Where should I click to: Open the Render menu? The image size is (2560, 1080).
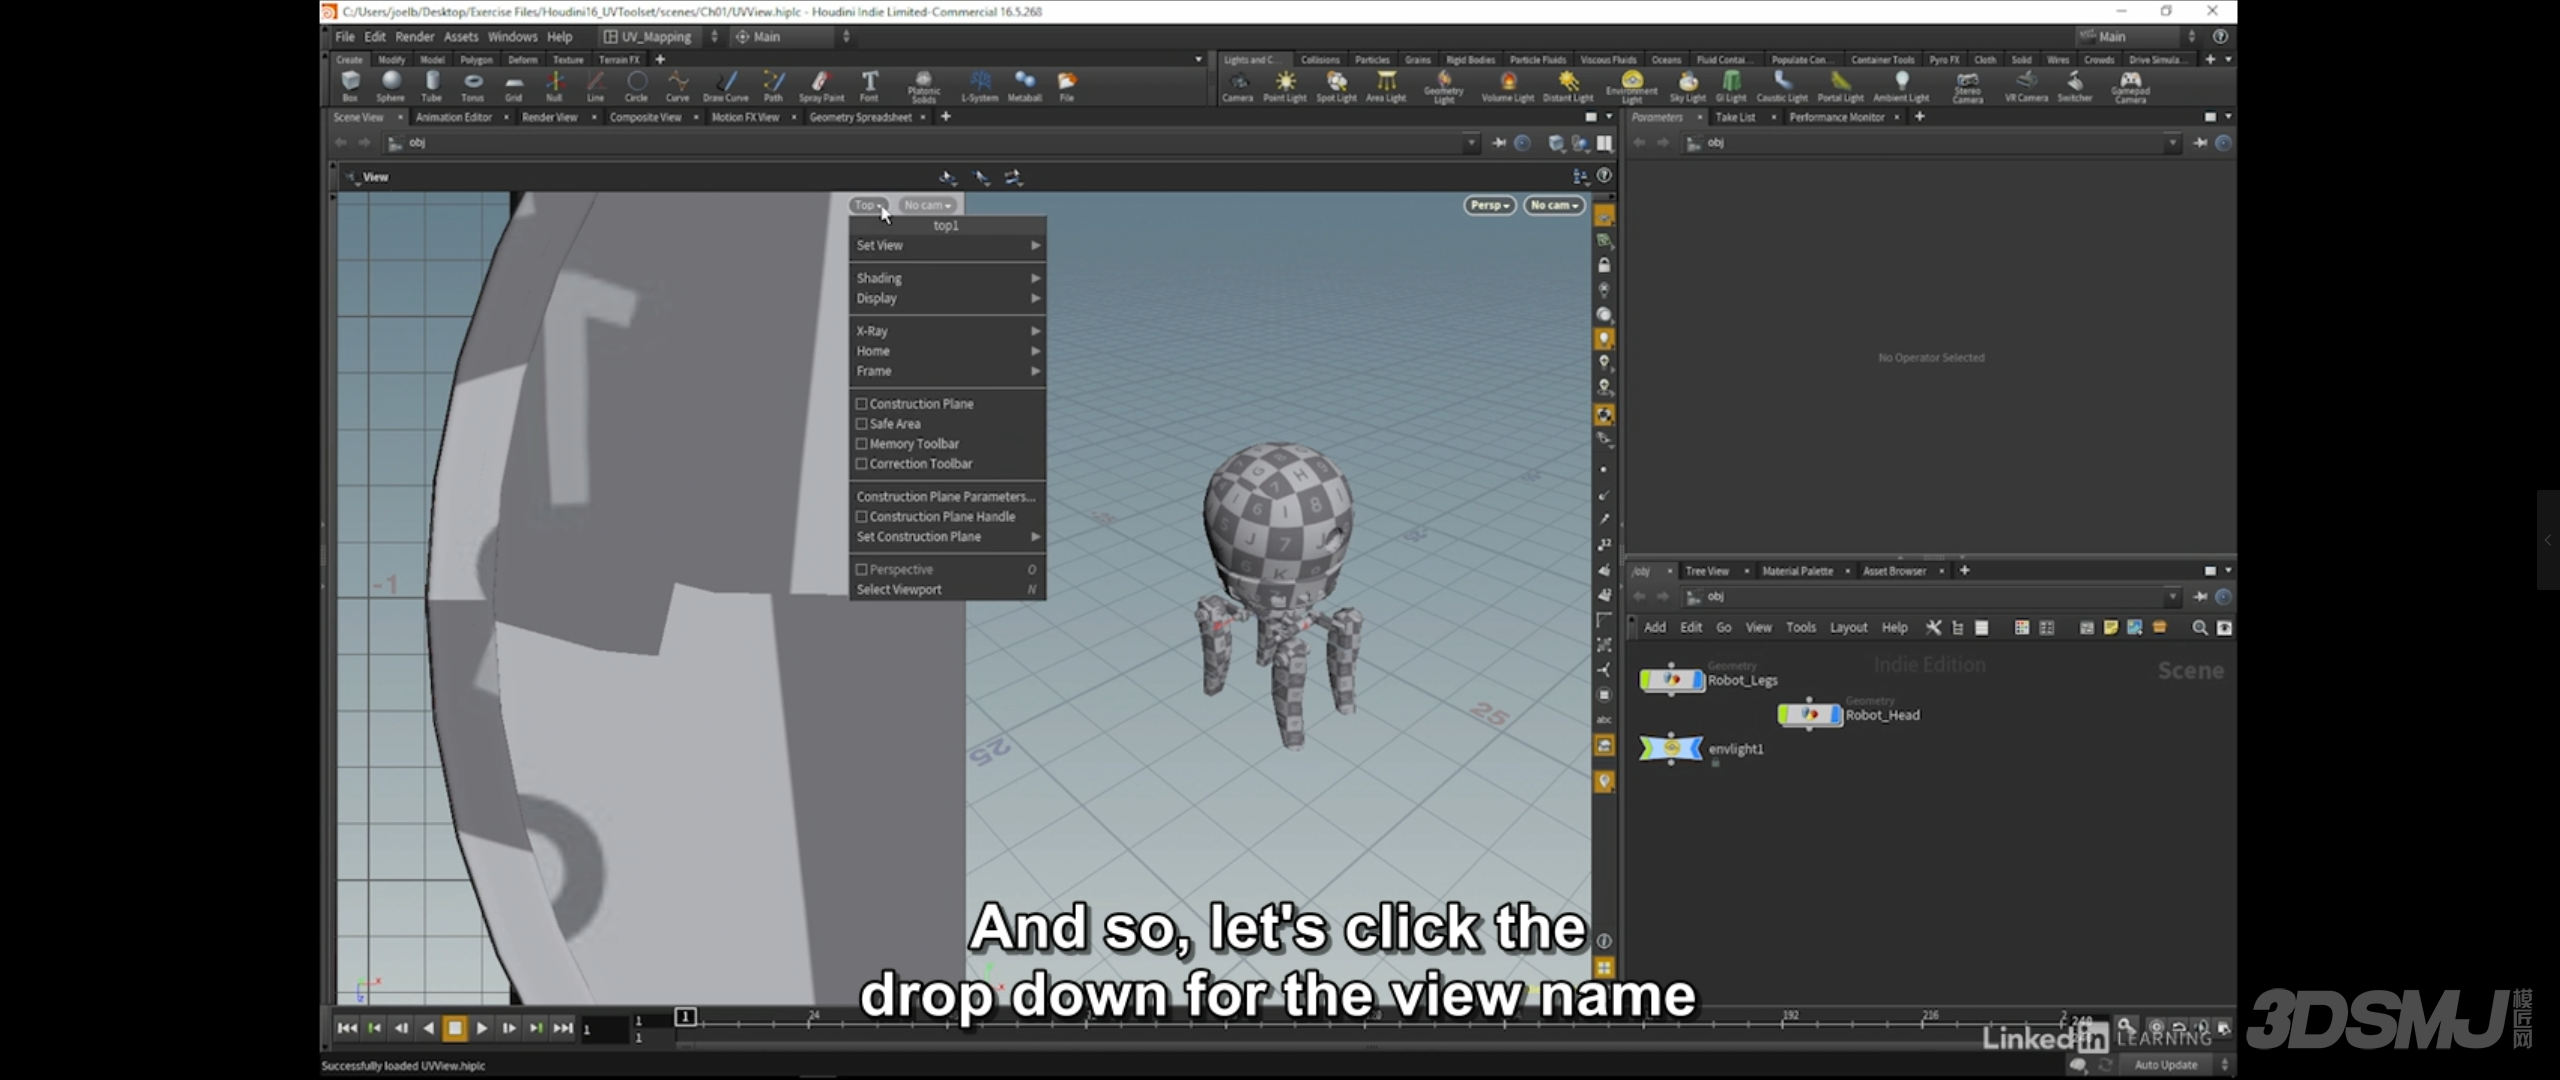pos(414,37)
